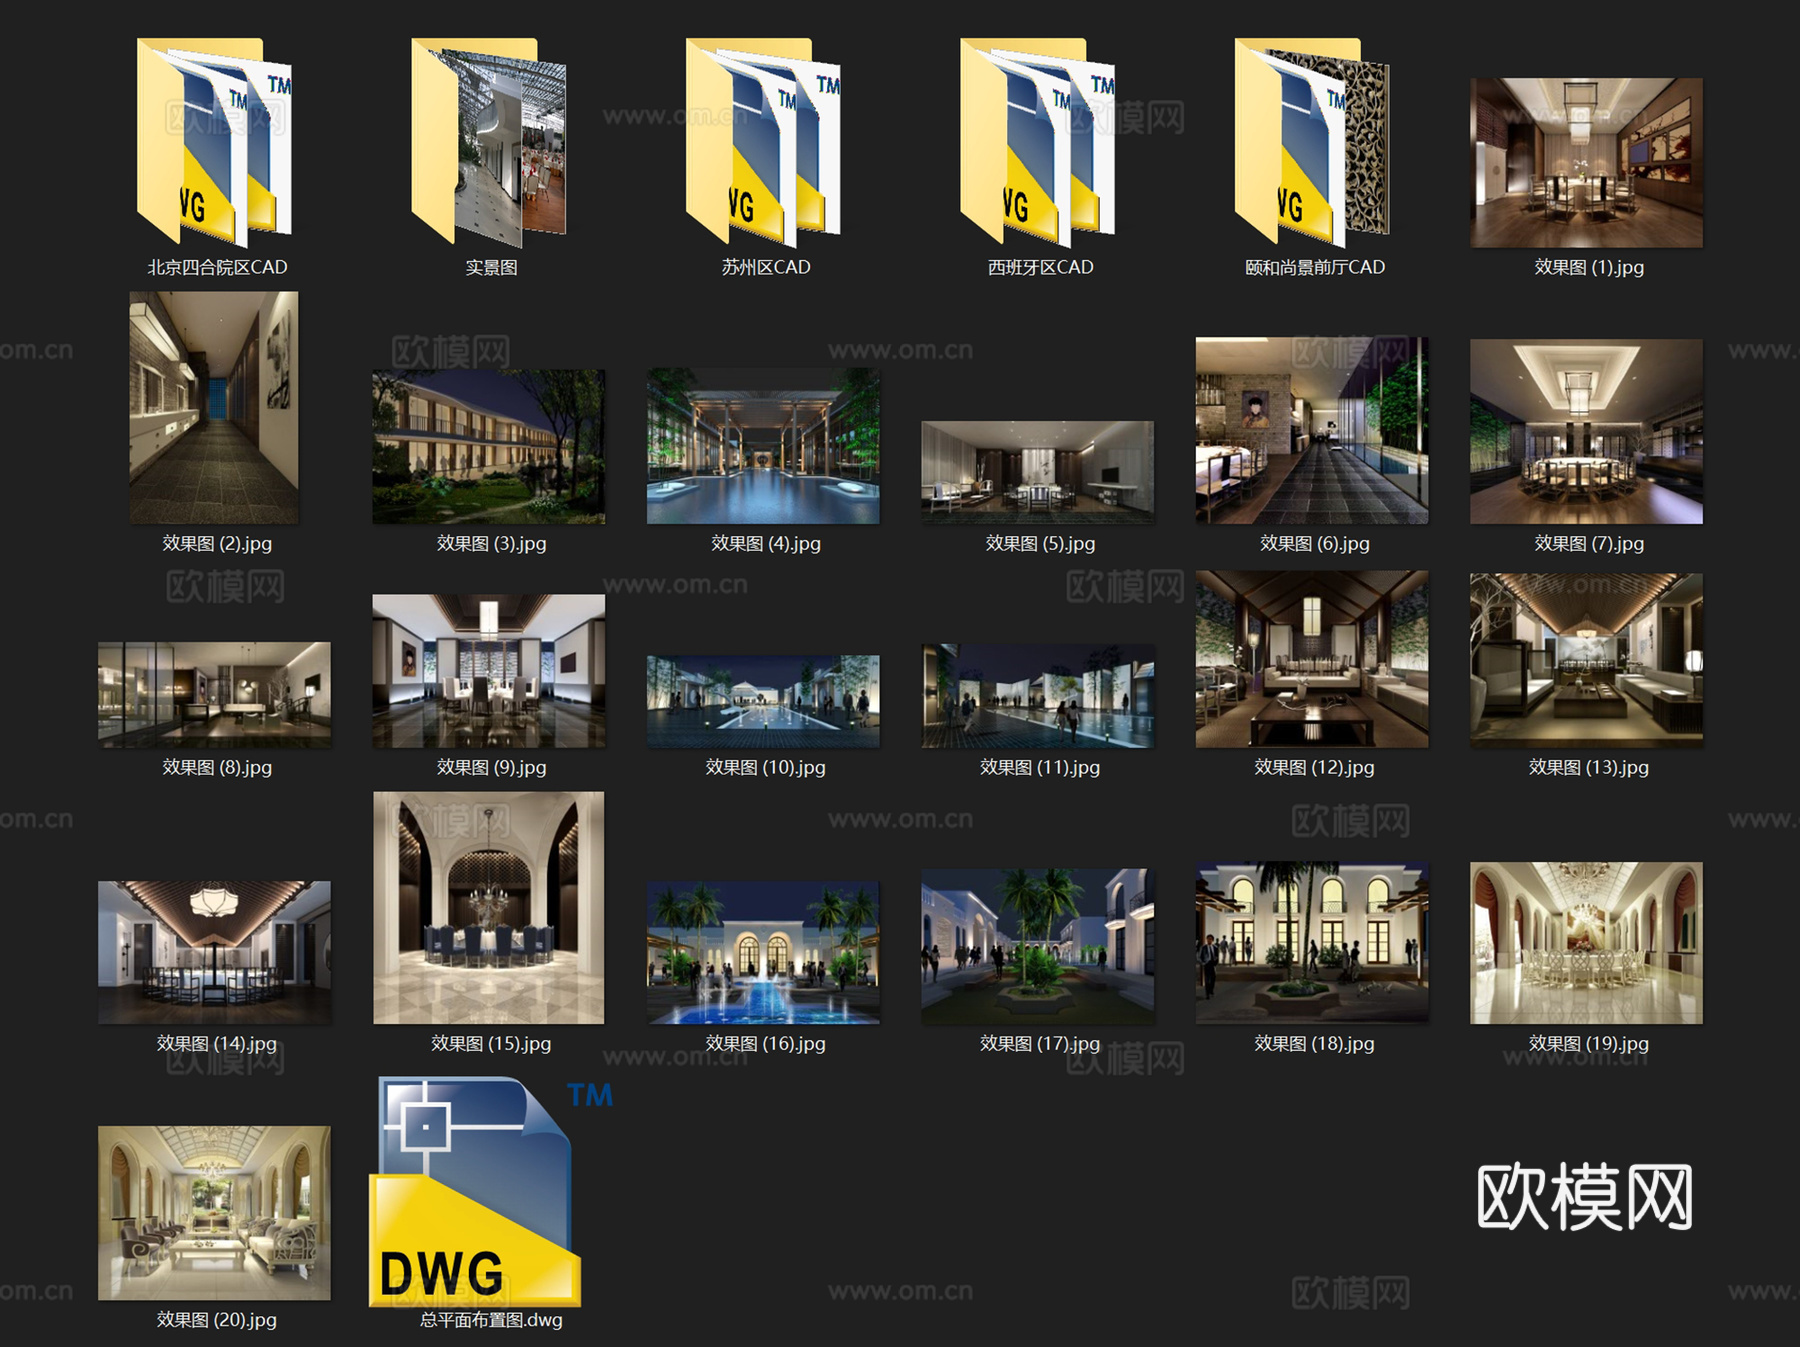Viewport: 1800px width, 1347px height.
Task: Select thumbnail of 效果图 (8).jpg
Action: pos(214,695)
